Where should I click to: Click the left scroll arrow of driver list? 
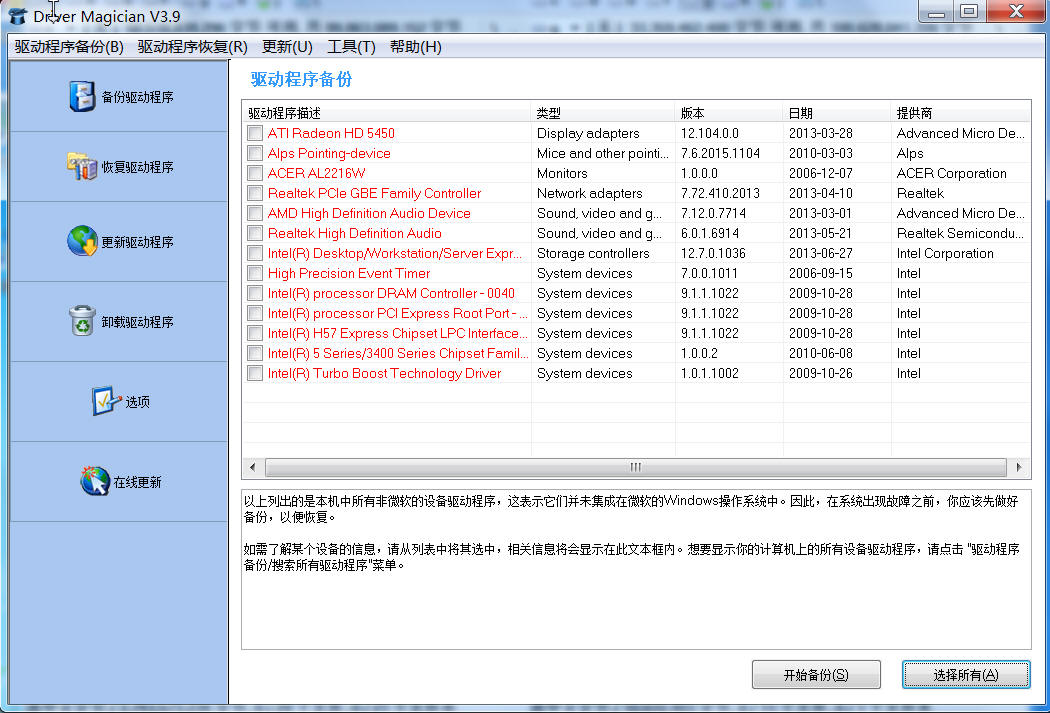252,467
